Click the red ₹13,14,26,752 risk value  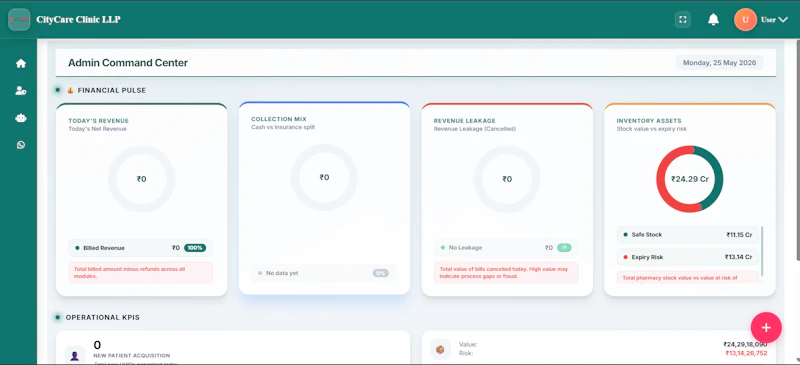tap(745, 353)
